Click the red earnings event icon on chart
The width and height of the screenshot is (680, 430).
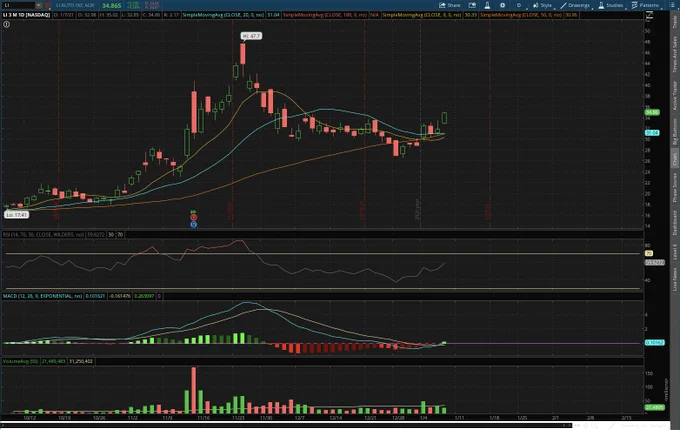tap(193, 218)
